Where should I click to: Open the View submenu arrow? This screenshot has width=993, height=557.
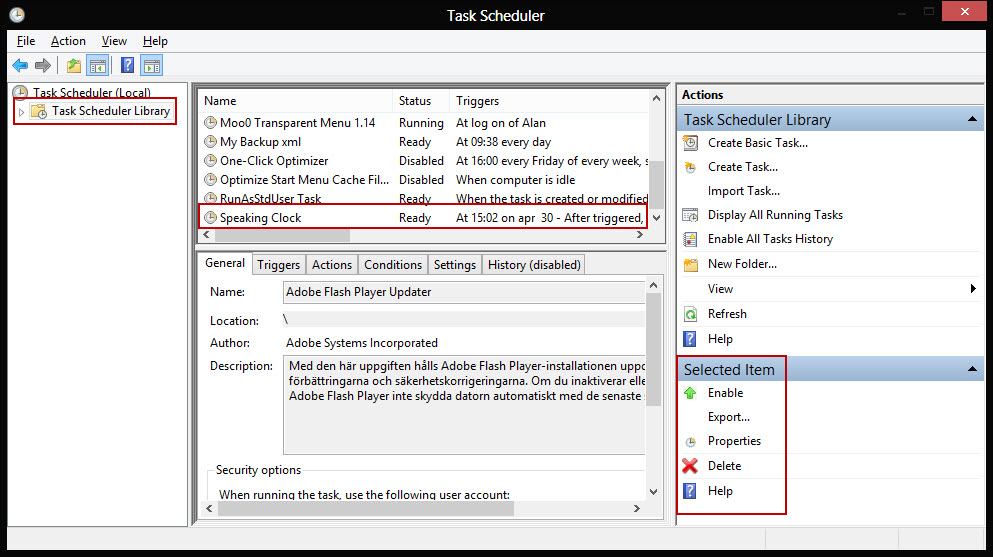973,289
